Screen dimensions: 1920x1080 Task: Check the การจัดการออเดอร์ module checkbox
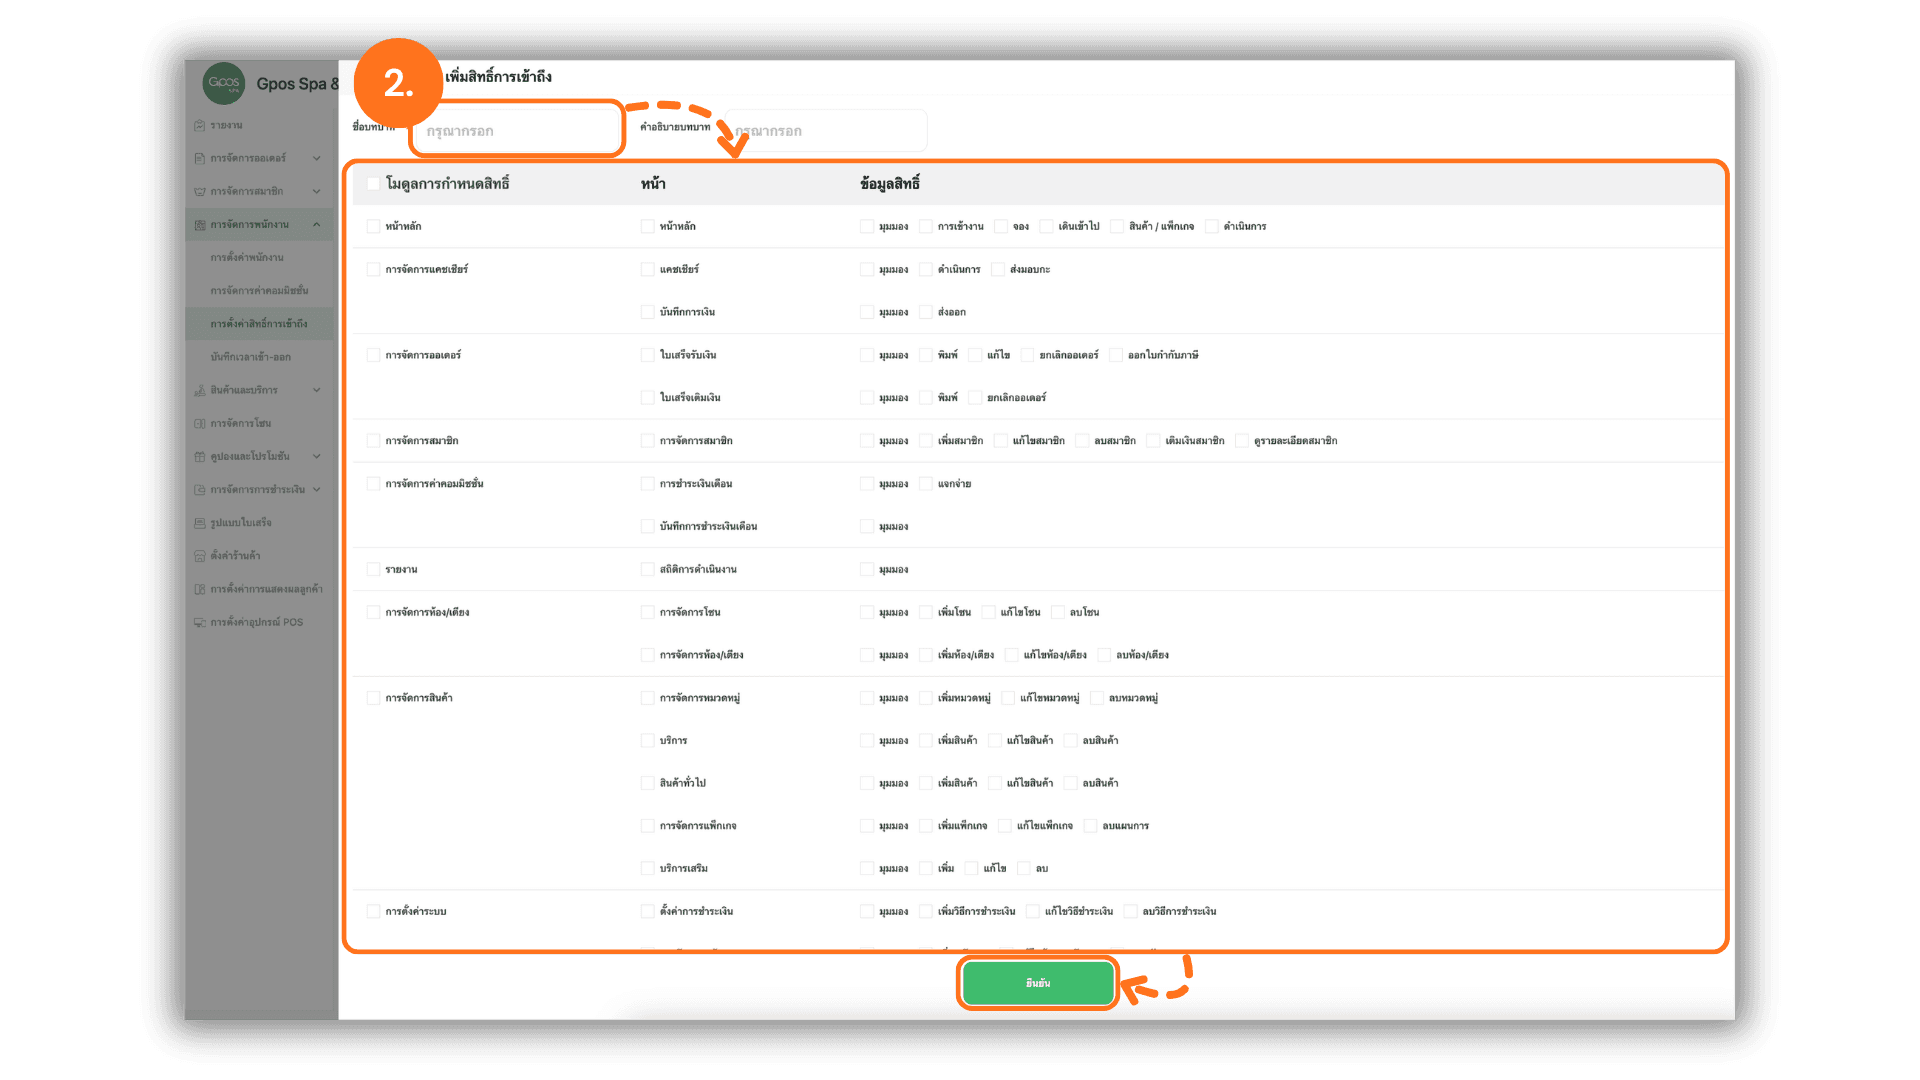373,355
